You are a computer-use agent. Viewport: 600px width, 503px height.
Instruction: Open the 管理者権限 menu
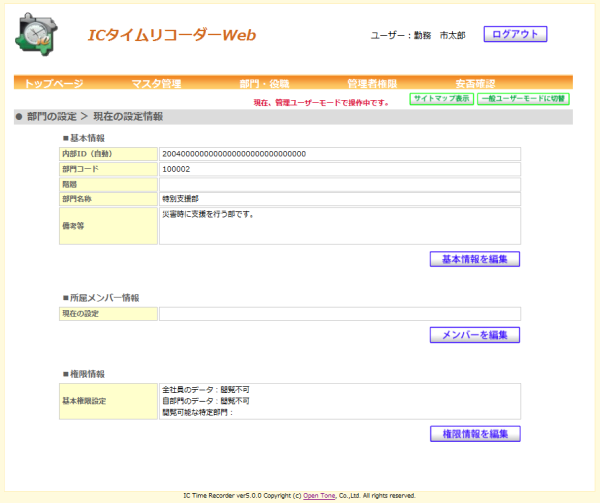point(372,83)
